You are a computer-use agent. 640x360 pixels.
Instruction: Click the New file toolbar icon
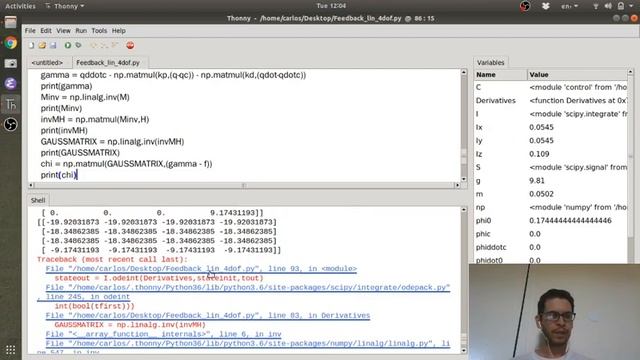pos(31,45)
